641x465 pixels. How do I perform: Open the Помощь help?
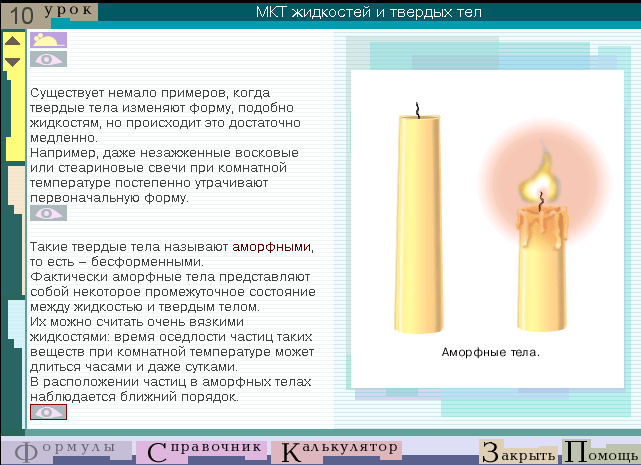[x=601, y=452]
